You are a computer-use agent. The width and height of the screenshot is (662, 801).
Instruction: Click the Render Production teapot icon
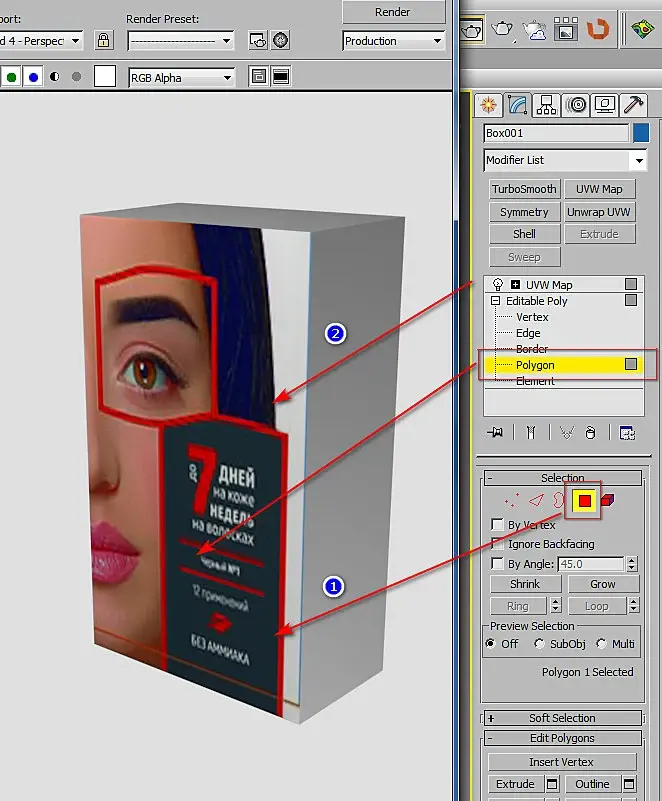503,30
